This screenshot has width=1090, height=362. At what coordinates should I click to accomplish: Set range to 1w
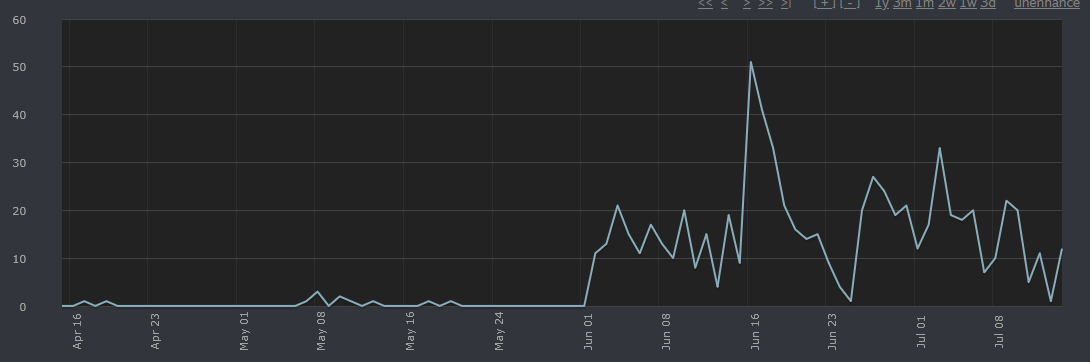[968, 3]
